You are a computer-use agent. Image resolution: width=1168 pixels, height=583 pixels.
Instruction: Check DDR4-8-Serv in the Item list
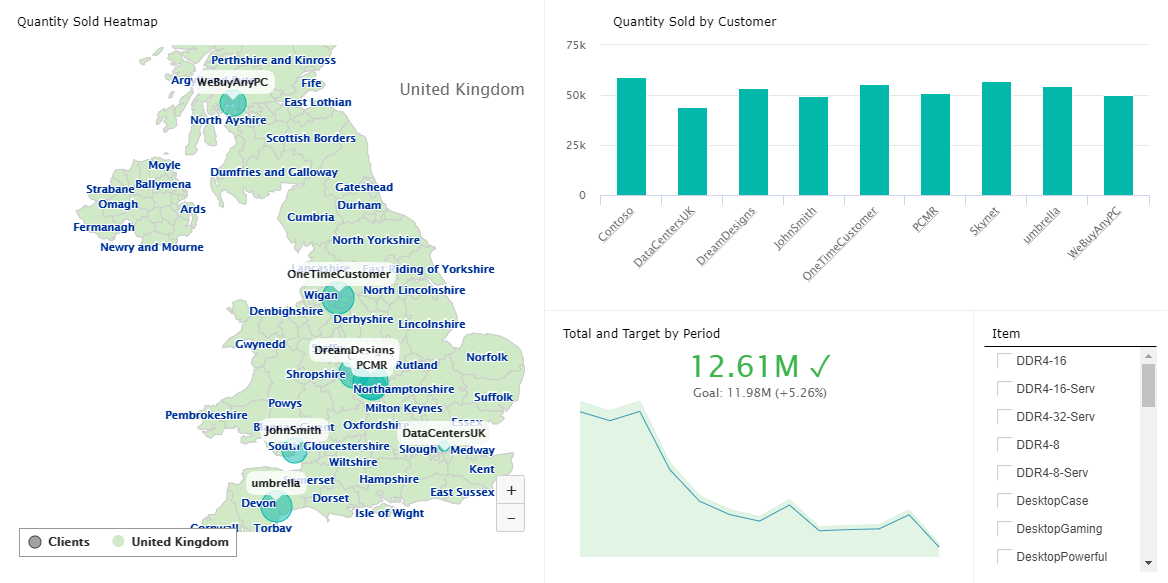point(1003,471)
